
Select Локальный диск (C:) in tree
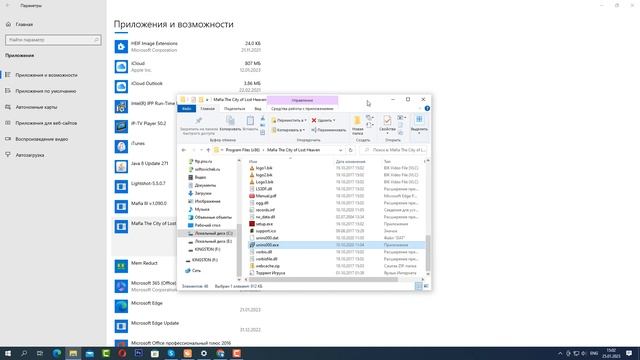click(x=213, y=233)
